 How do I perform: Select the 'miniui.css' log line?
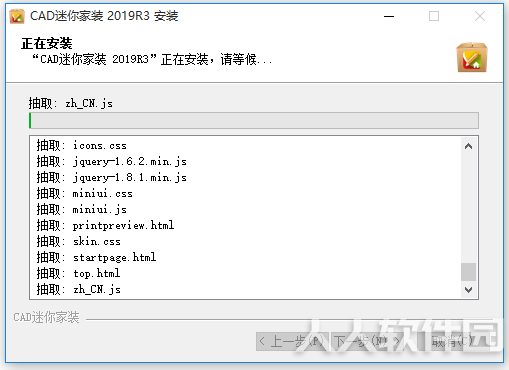tap(85, 194)
